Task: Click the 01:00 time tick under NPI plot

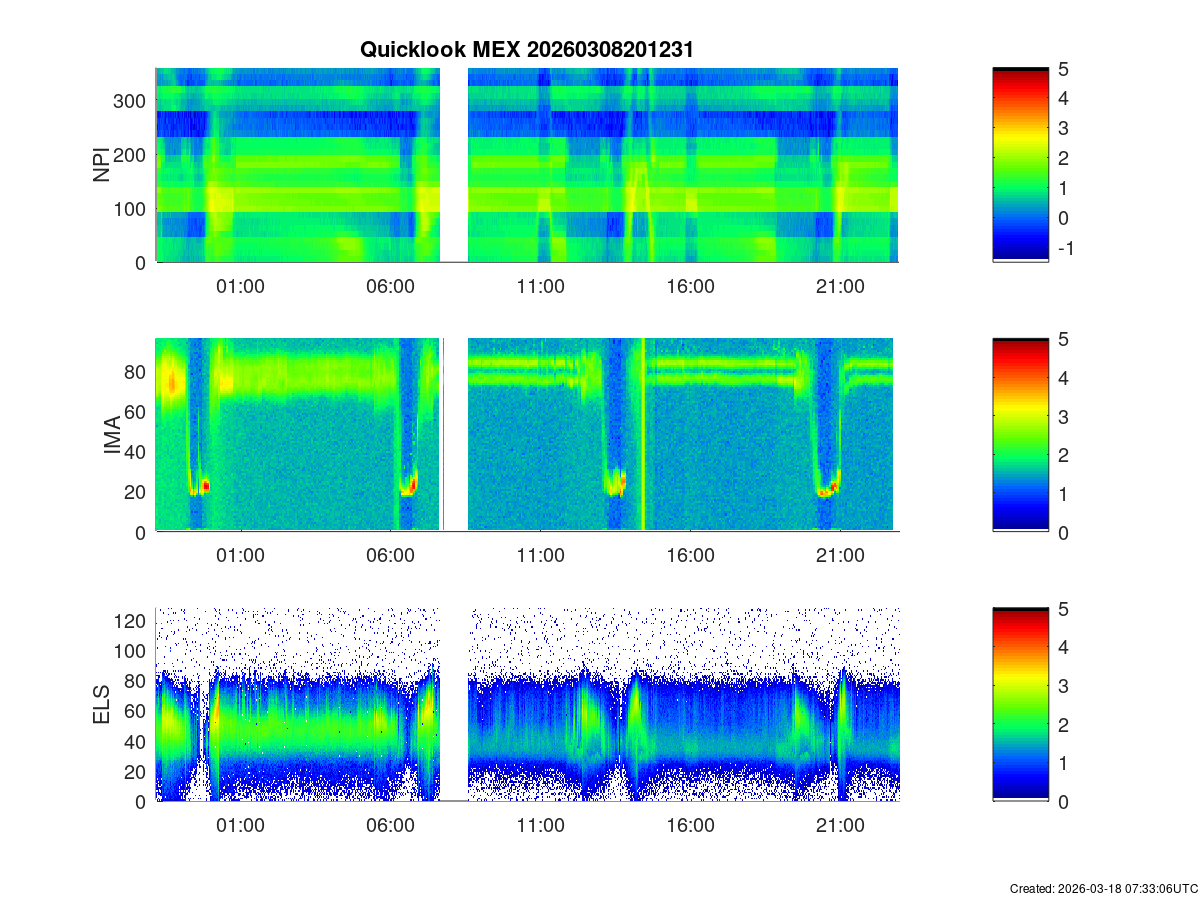Action: coord(240,286)
